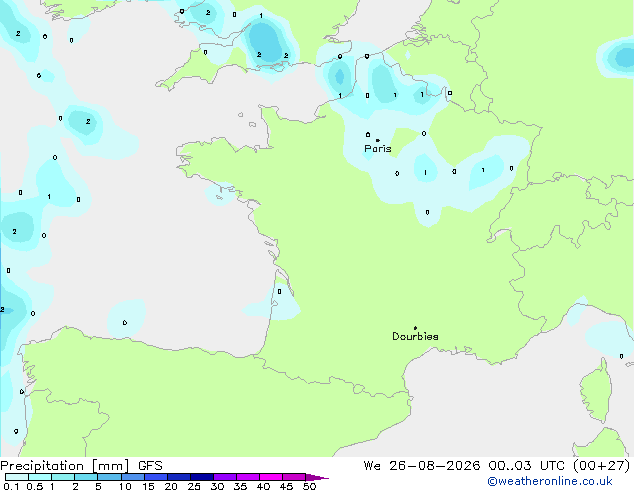Pick the 35–40 mm legend swatch

pos(247,477)
